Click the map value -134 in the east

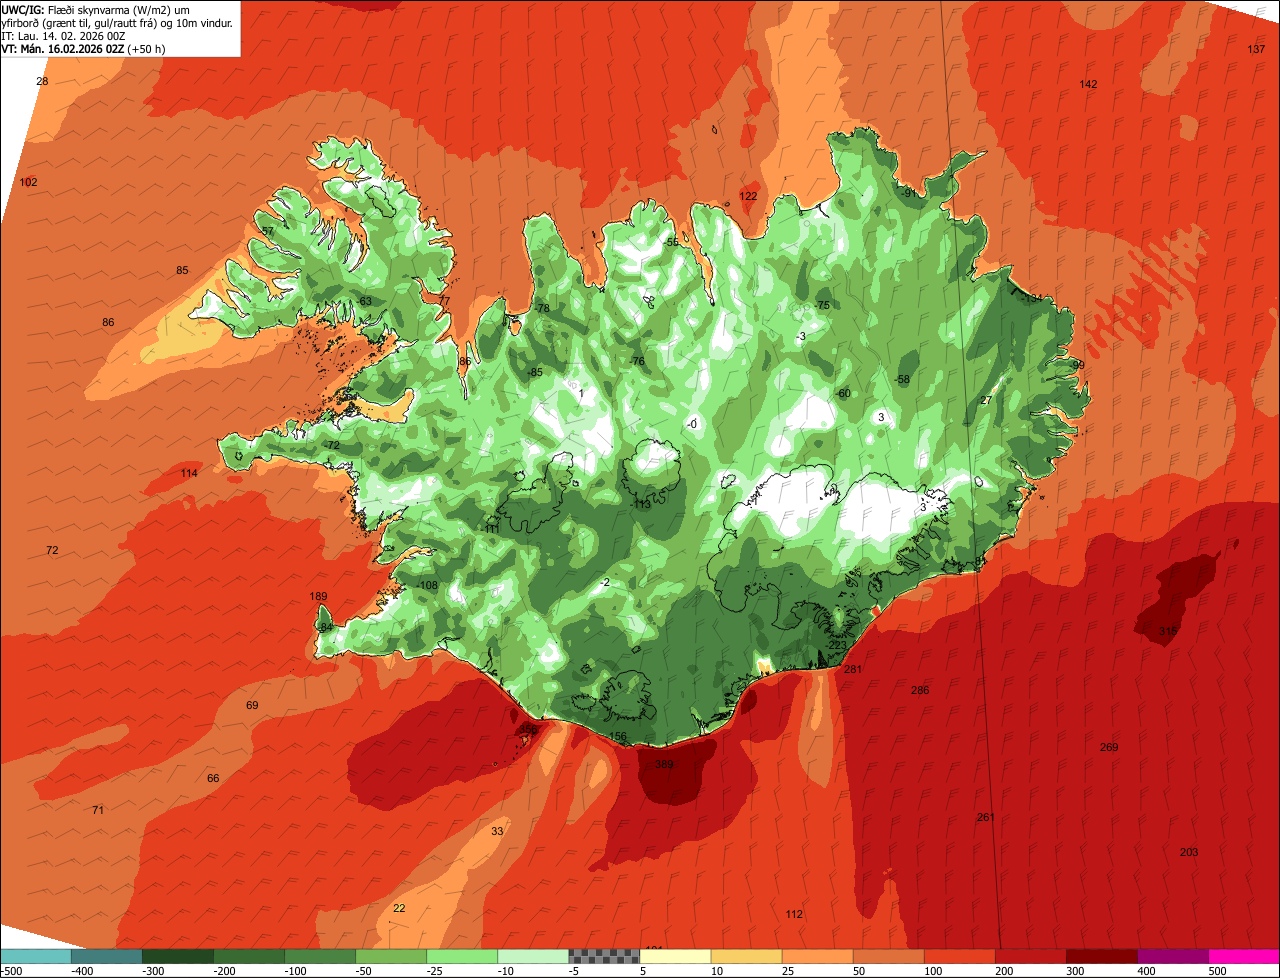(1031, 298)
